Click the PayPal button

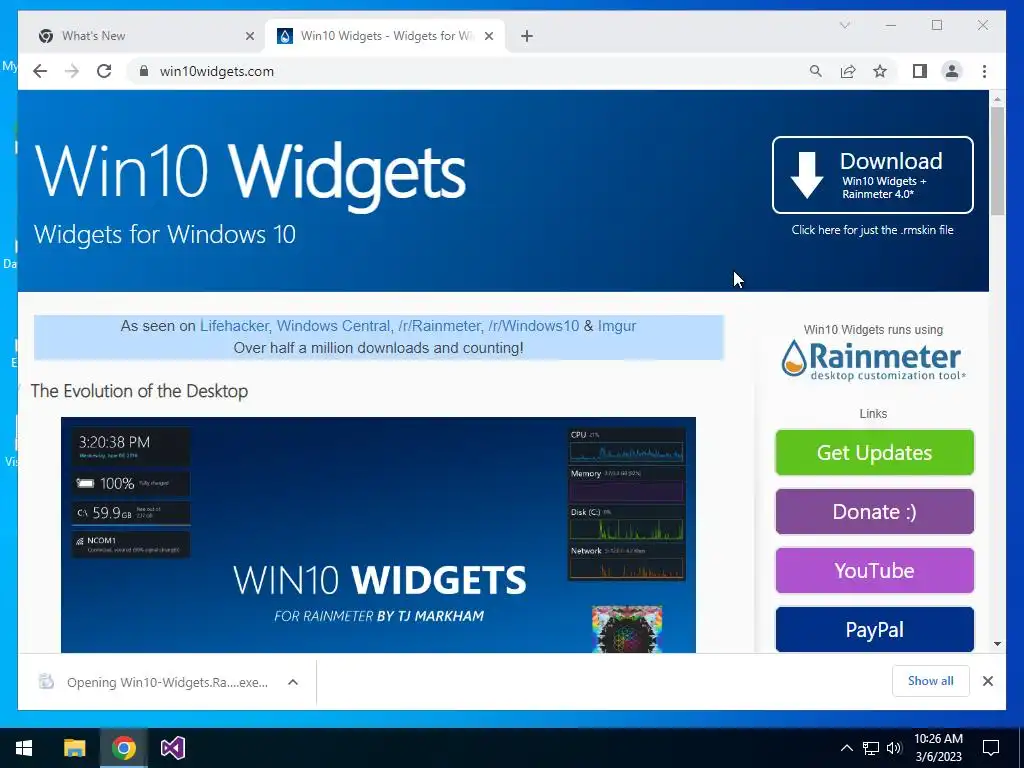(874, 630)
